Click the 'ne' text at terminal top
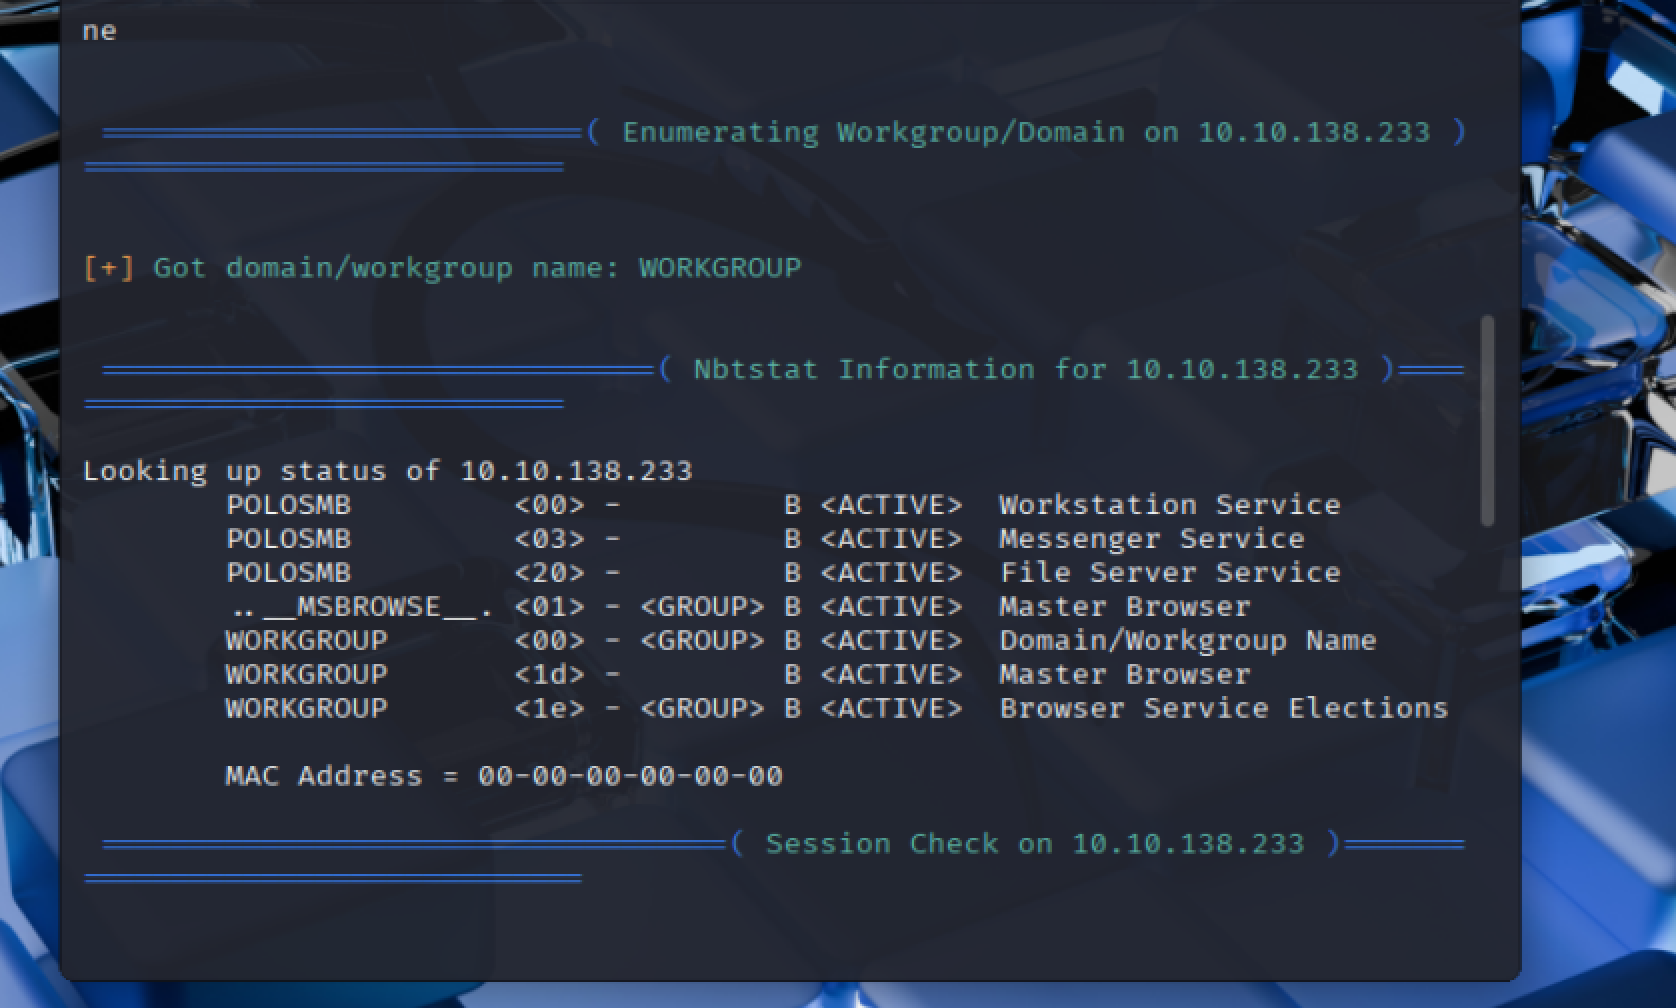The width and height of the screenshot is (1676, 1008). coord(99,31)
